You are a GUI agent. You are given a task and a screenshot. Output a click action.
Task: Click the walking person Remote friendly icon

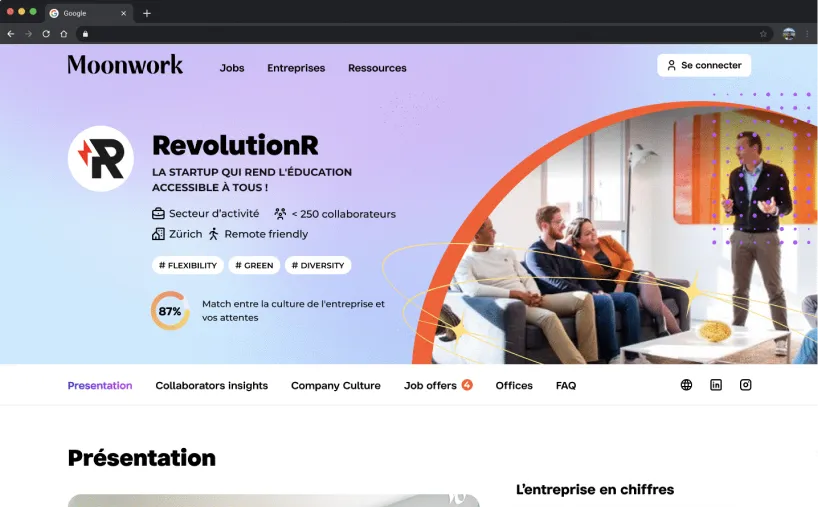coord(213,234)
